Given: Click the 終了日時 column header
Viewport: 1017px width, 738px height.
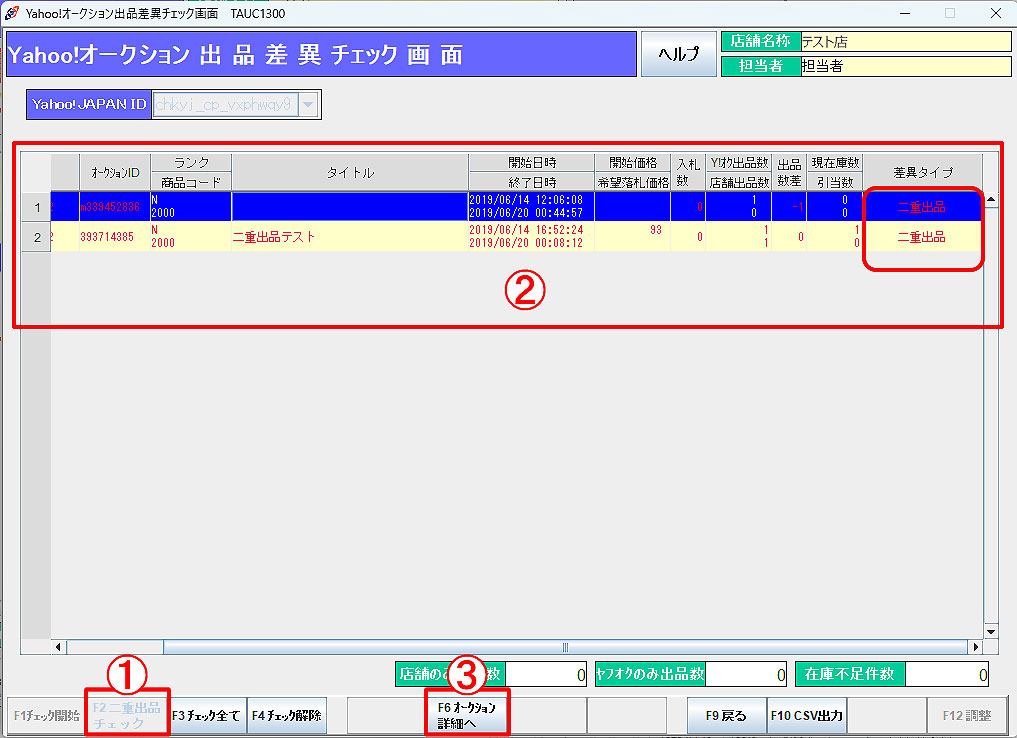Looking at the screenshot, I should 531,182.
